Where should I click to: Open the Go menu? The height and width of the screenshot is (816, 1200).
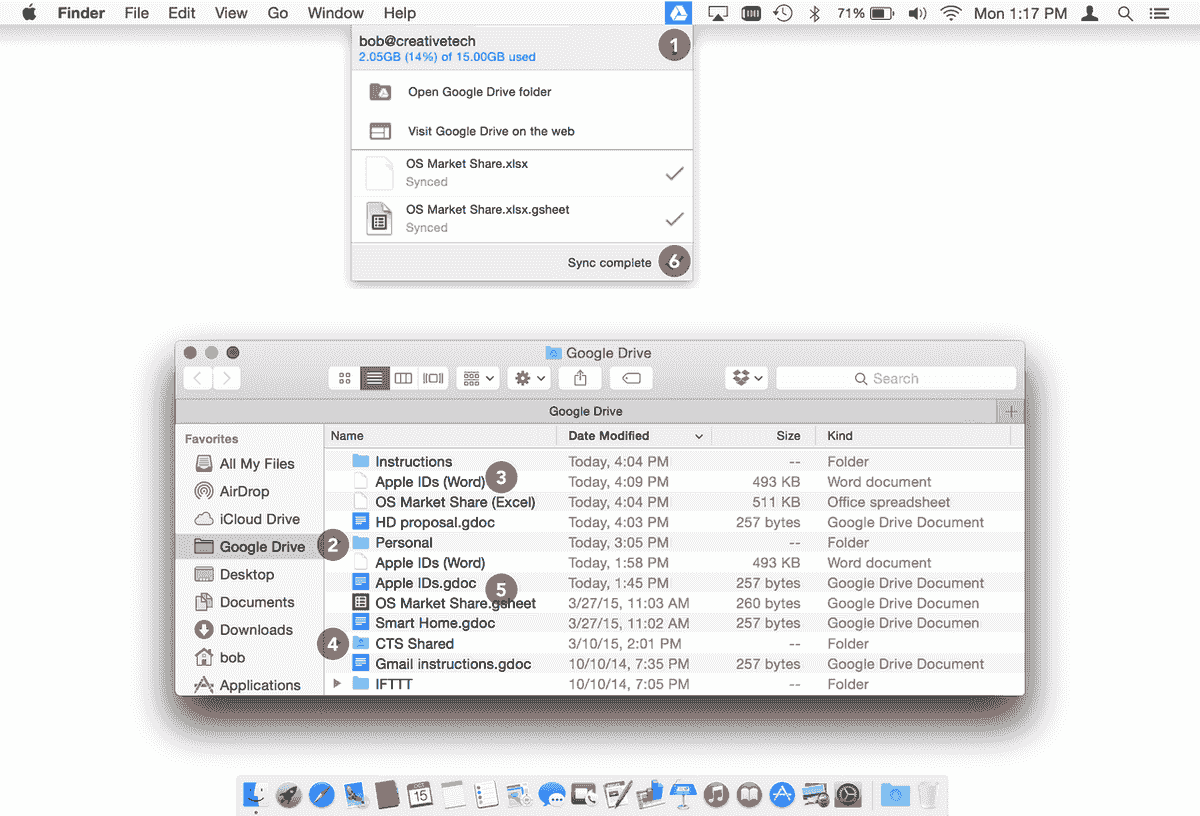tap(277, 13)
